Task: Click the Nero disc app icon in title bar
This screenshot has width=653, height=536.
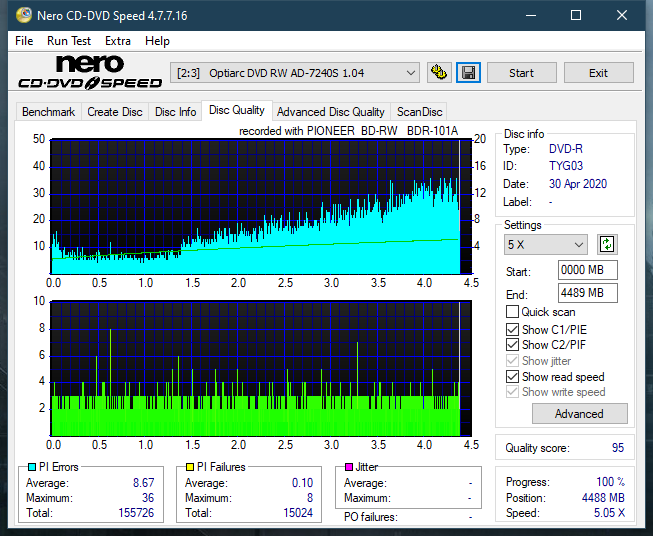Action: pyautogui.click(x=24, y=15)
